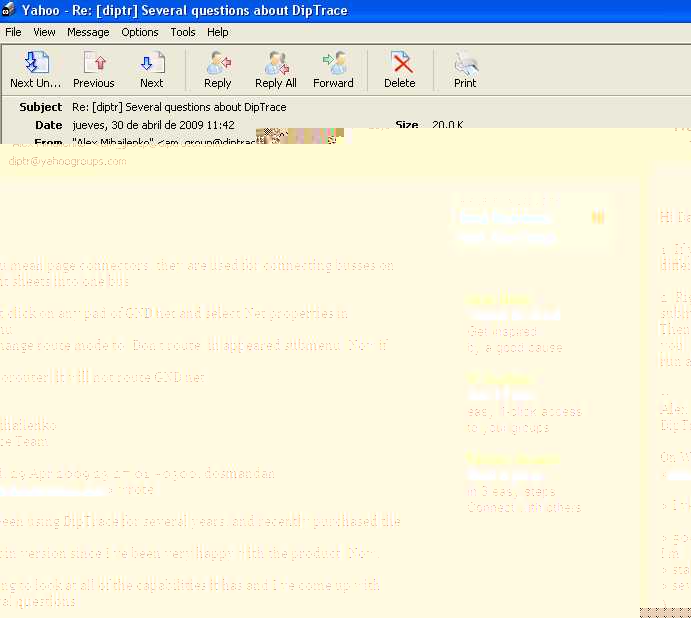
Task: Print the open message
Action: (x=465, y=69)
